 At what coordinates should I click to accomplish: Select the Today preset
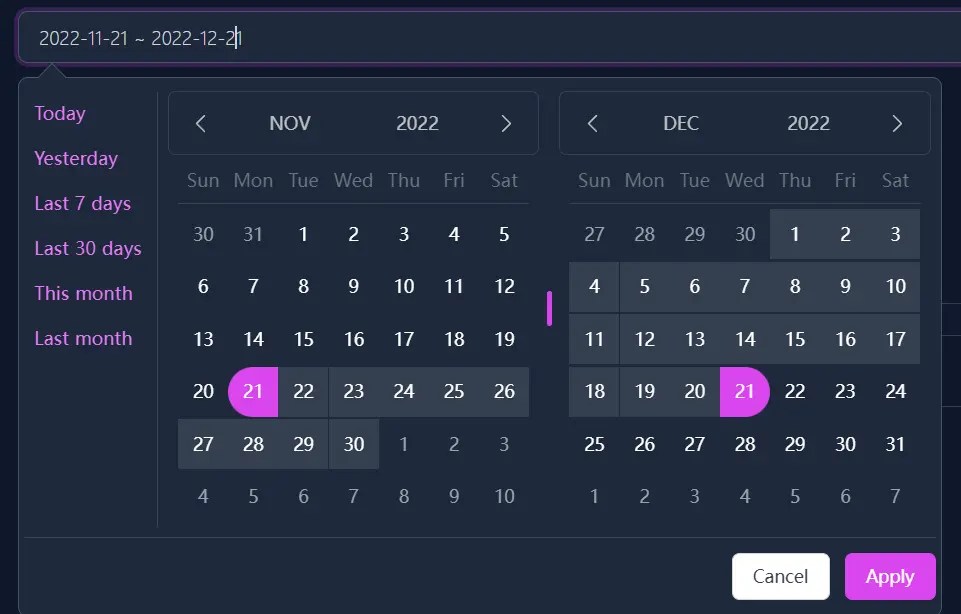(59, 113)
